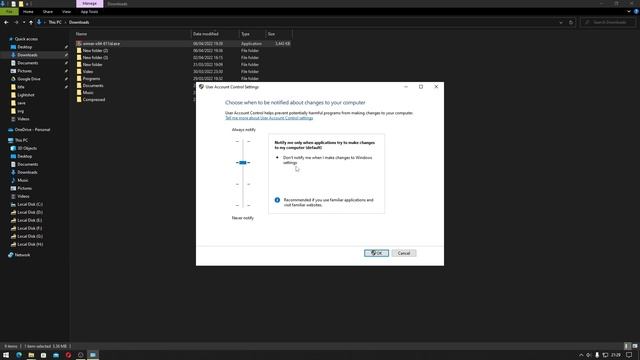Screen dimensions: 640x360
Task: Open the red Opera icon on taskbar
Action: (x=68, y=355)
